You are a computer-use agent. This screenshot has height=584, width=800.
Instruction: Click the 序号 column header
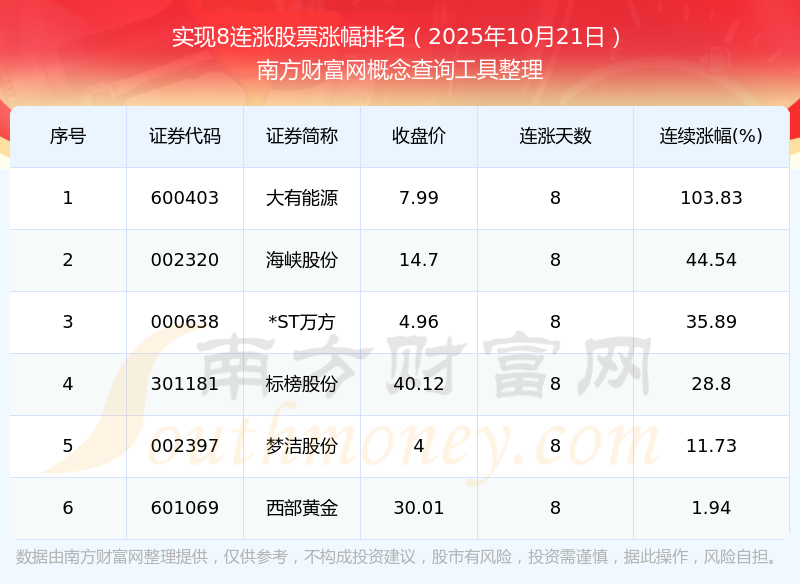pos(68,136)
